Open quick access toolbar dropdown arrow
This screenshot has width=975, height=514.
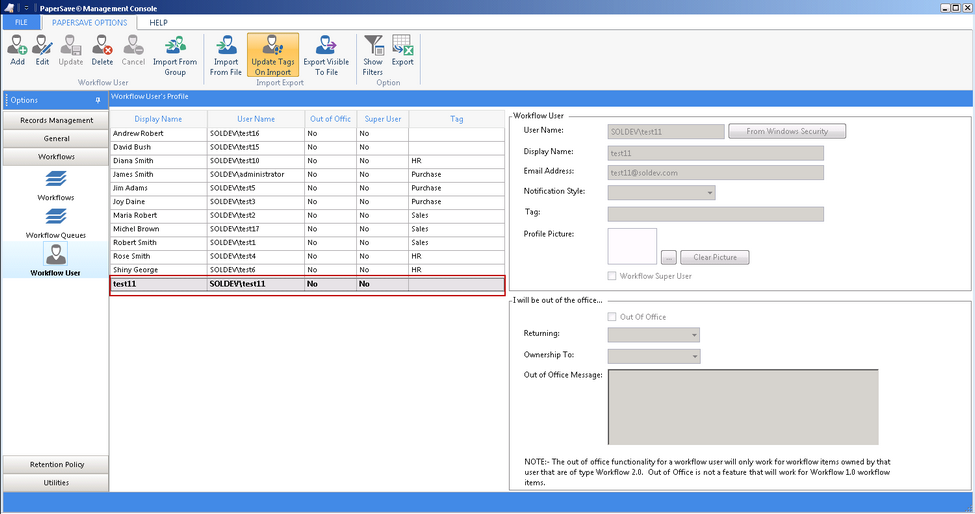pos(27,8)
